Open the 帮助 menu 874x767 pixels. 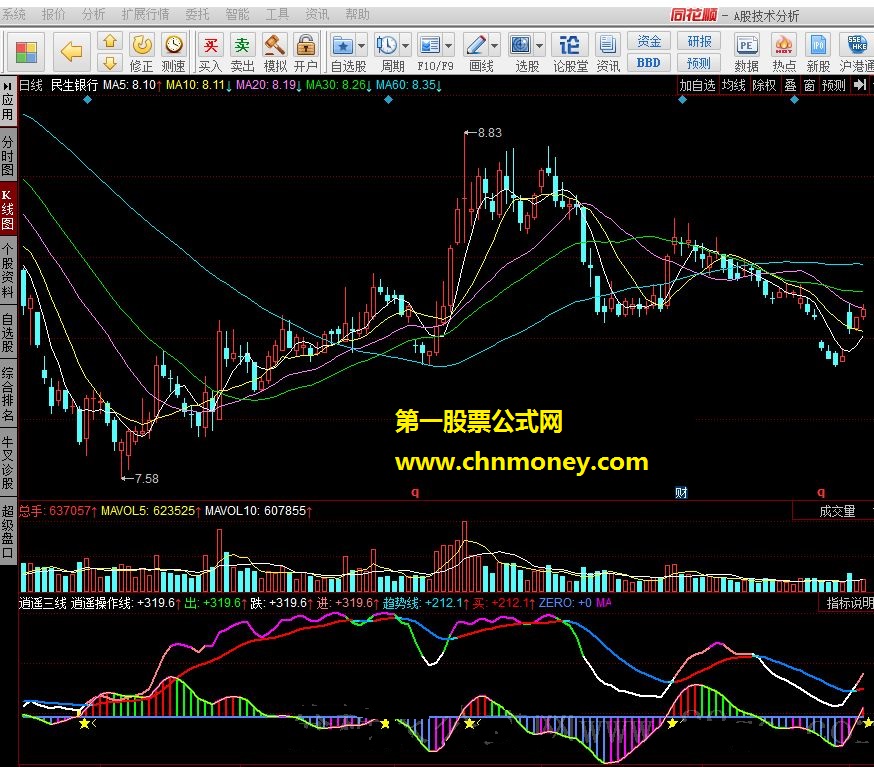coord(357,14)
